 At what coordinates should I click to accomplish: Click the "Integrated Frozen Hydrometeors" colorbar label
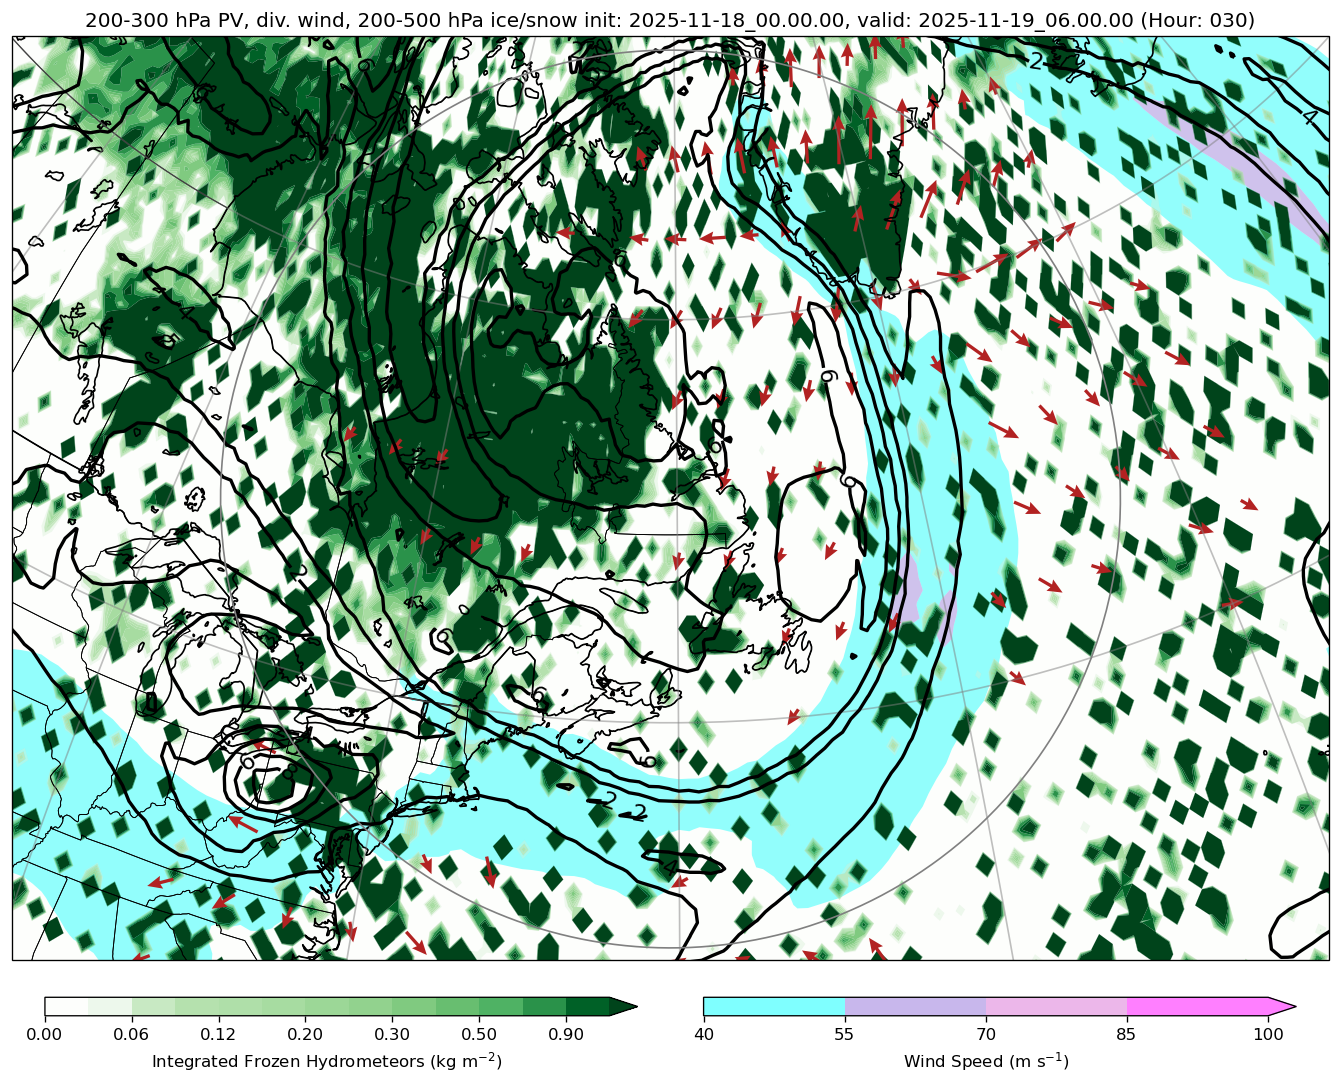click(x=327, y=1061)
